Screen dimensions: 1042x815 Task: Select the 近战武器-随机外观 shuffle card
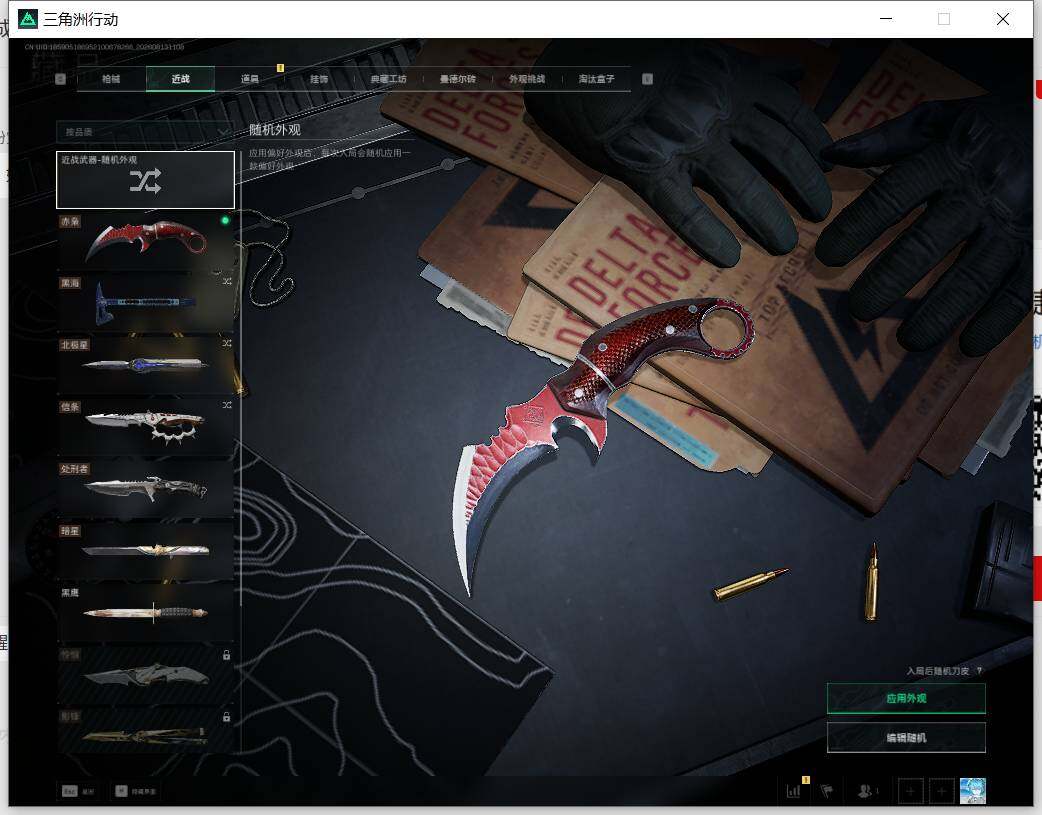pos(146,179)
